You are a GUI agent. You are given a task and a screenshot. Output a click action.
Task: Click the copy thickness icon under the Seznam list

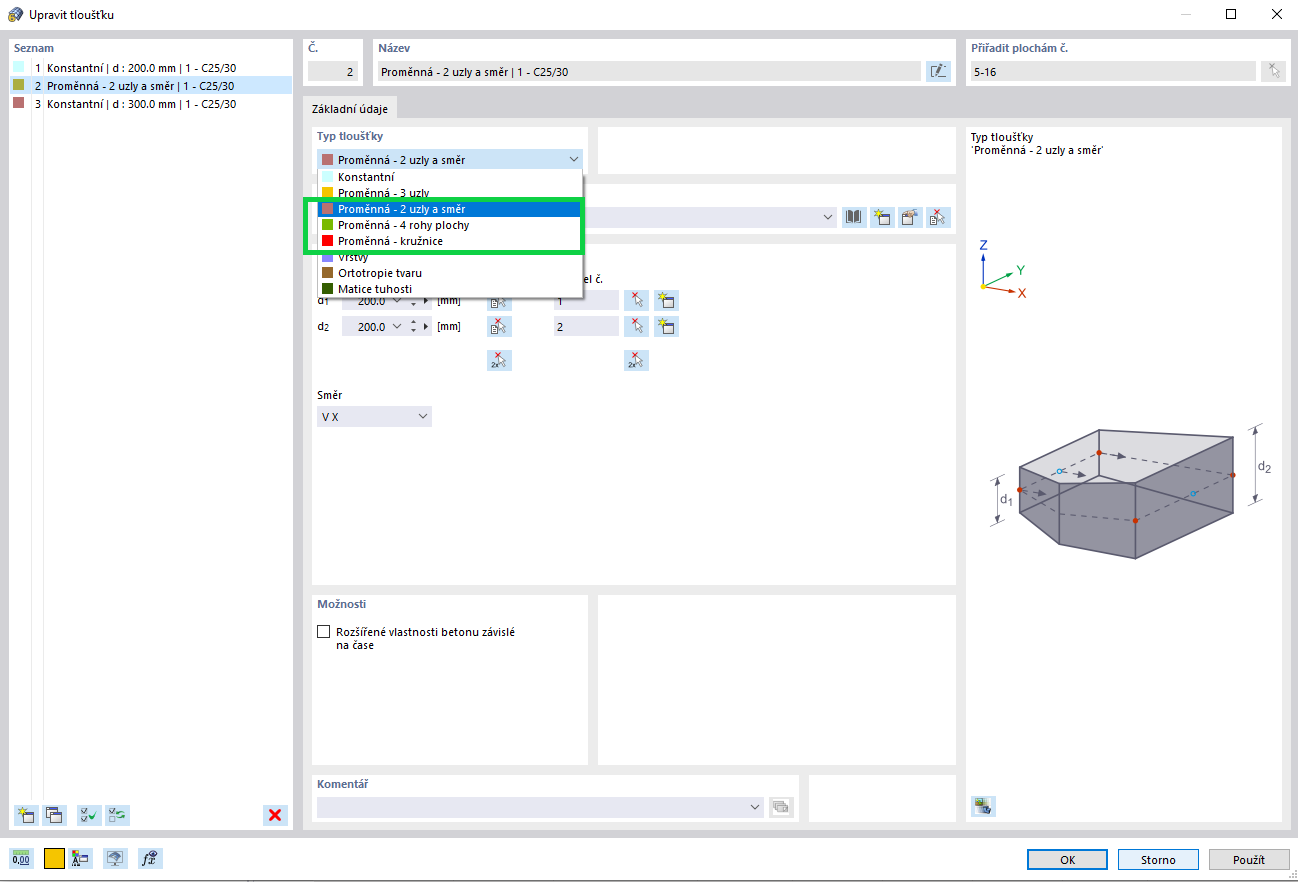click(x=55, y=815)
